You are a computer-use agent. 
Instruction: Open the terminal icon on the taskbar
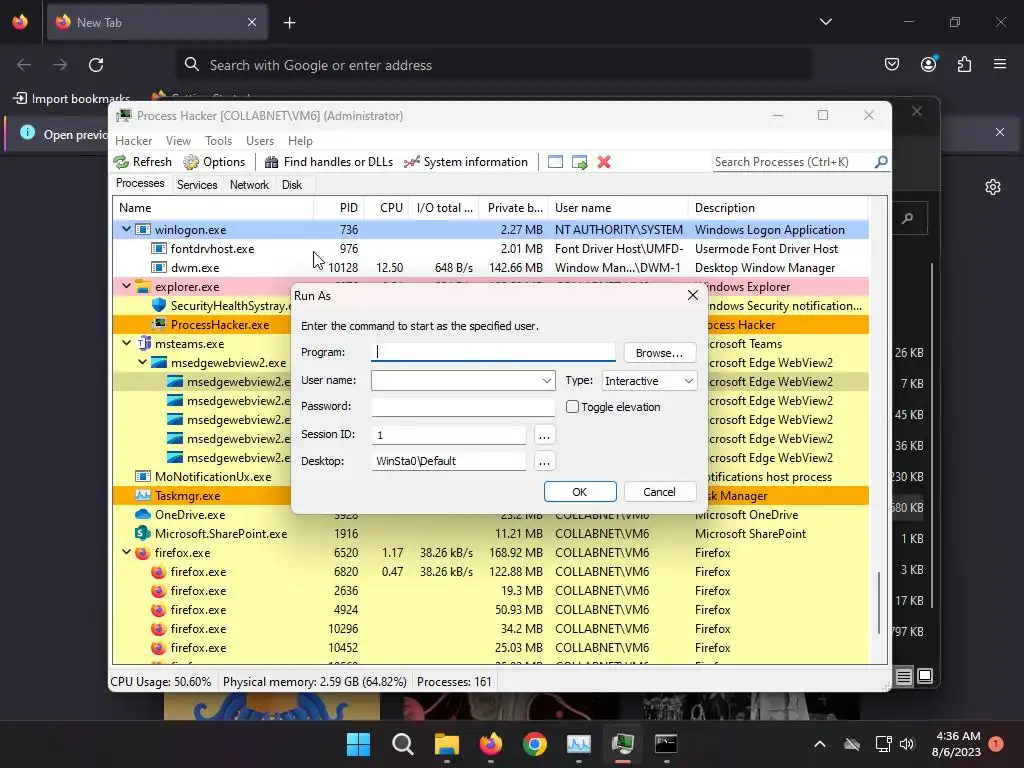point(666,744)
